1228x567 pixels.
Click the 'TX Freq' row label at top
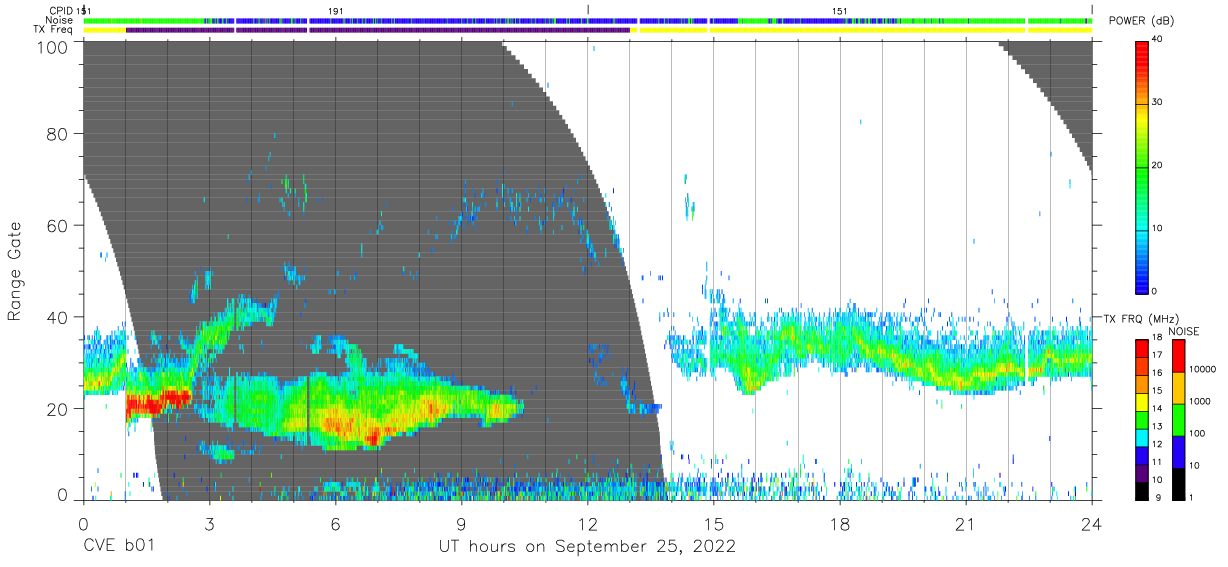pyautogui.click(x=54, y=30)
